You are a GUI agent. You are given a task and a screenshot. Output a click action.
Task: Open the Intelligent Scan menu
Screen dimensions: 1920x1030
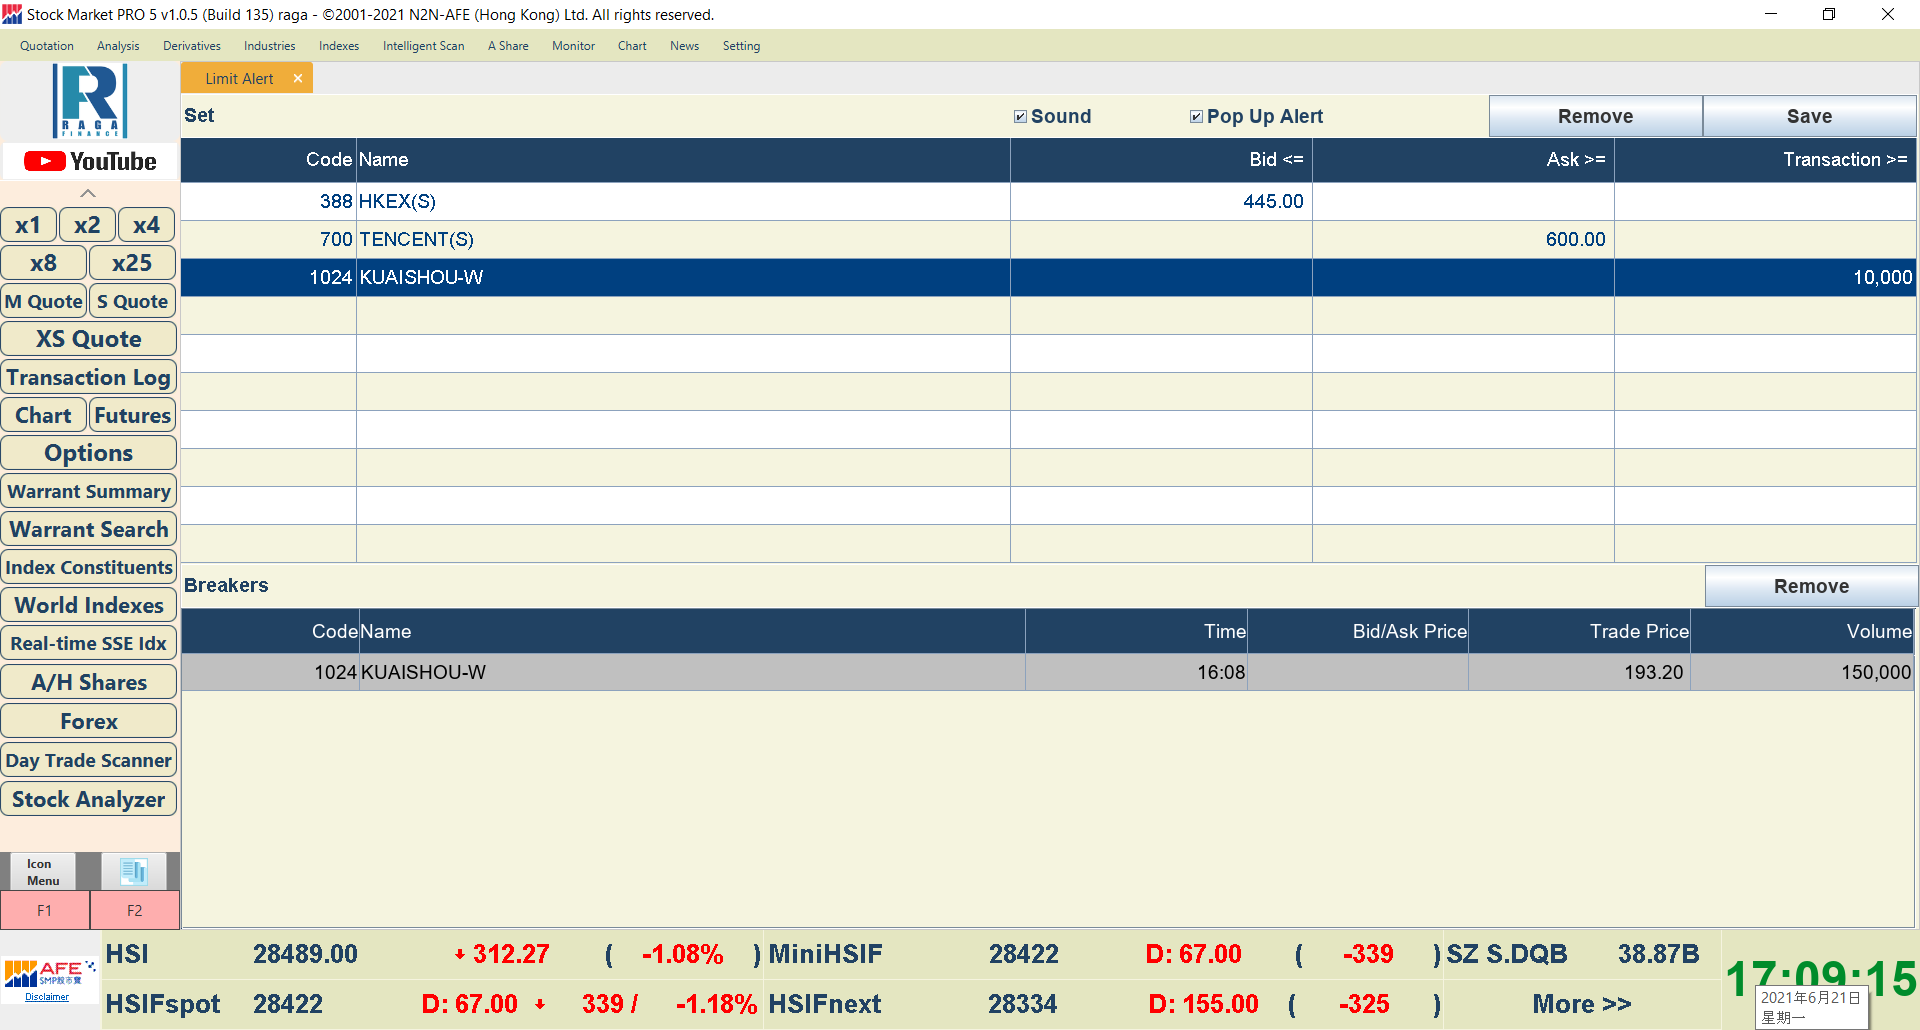tap(423, 46)
